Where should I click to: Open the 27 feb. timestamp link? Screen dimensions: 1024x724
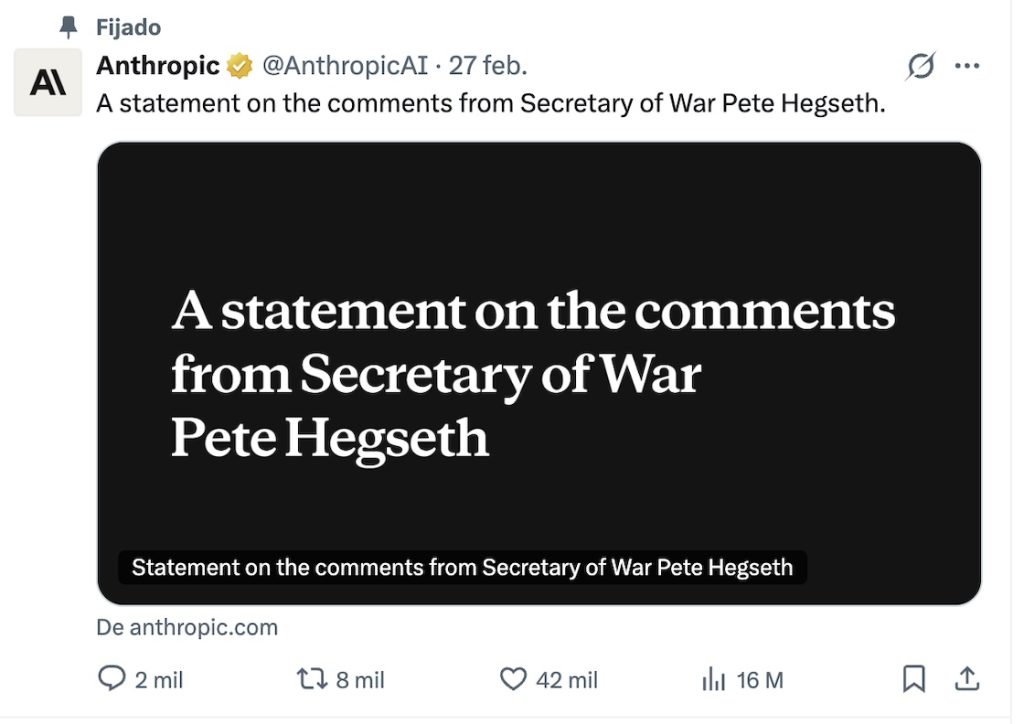(487, 67)
